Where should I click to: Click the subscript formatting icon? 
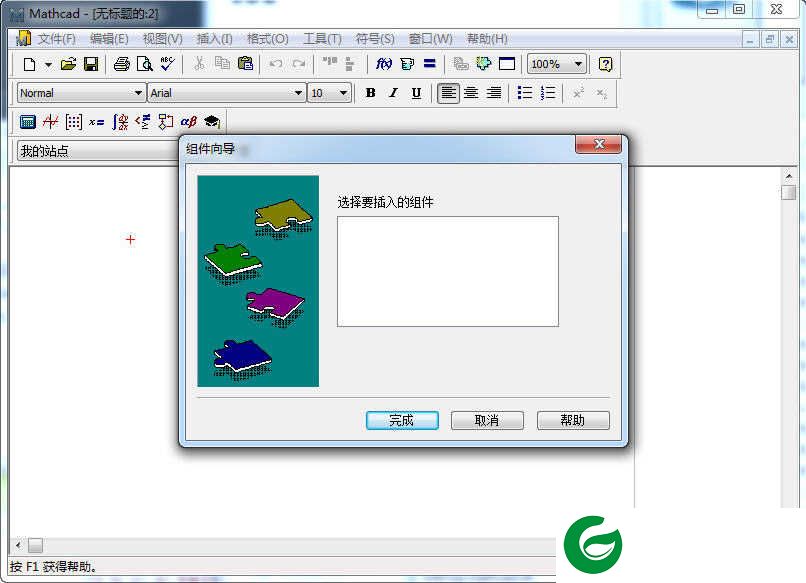click(x=602, y=93)
